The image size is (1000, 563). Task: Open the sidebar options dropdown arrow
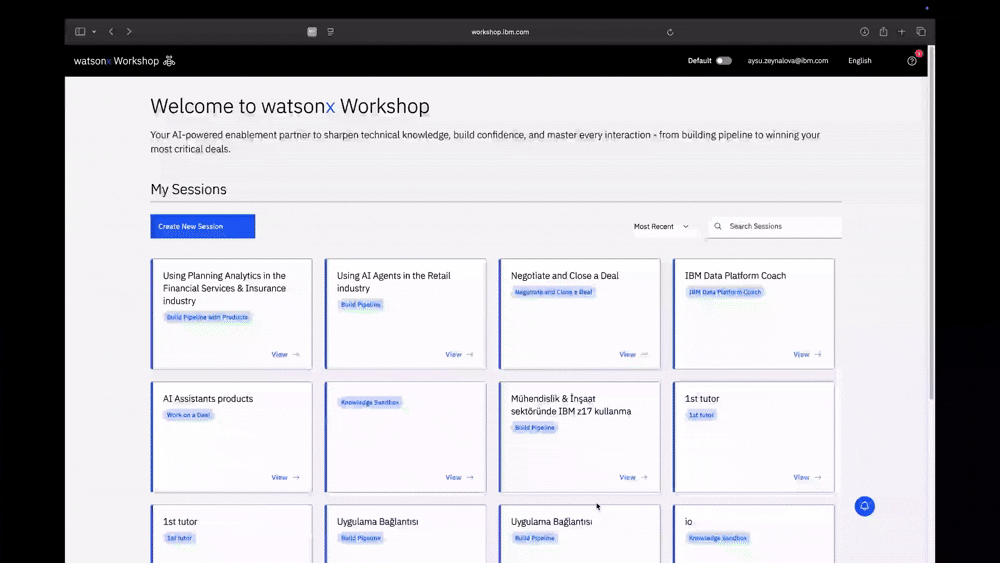tap(94, 31)
